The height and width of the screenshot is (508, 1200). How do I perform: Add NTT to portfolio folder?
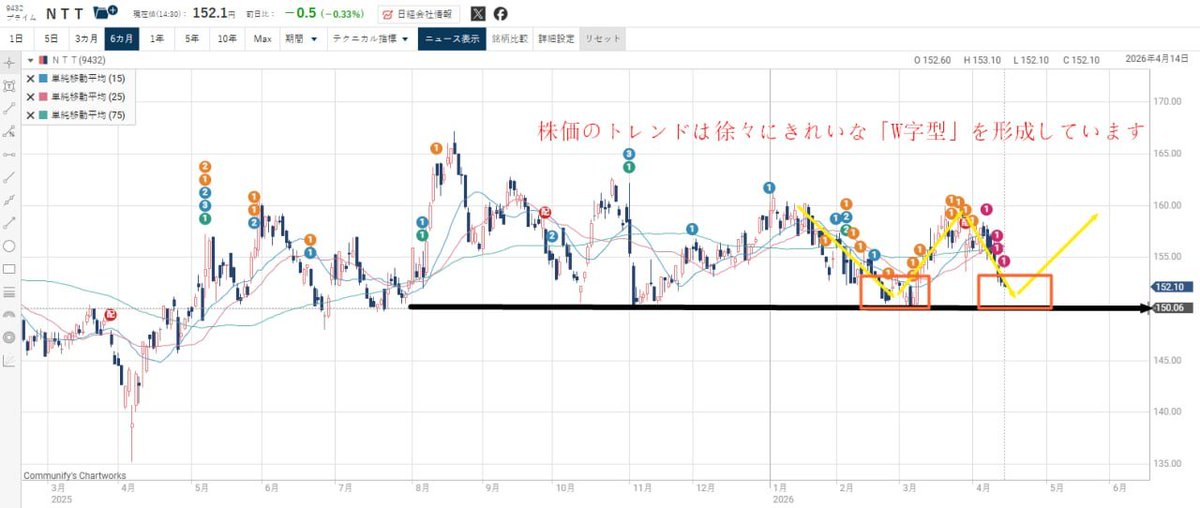[x=105, y=13]
